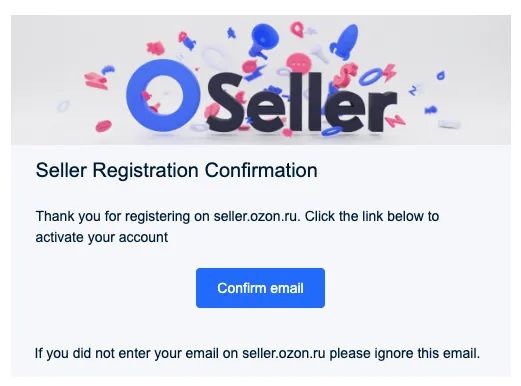Click the black 3D Seller wordmark
The image size is (521, 386).
pos(302,102)
